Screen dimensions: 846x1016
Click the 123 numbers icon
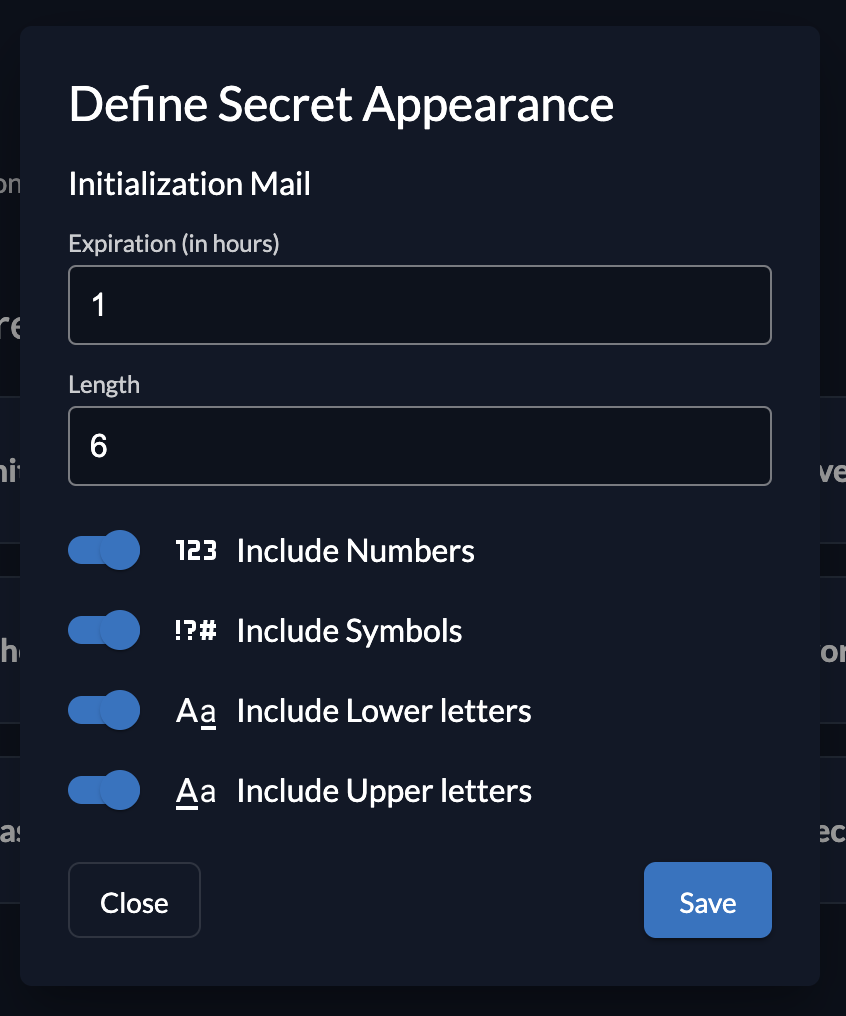(196, 551)
